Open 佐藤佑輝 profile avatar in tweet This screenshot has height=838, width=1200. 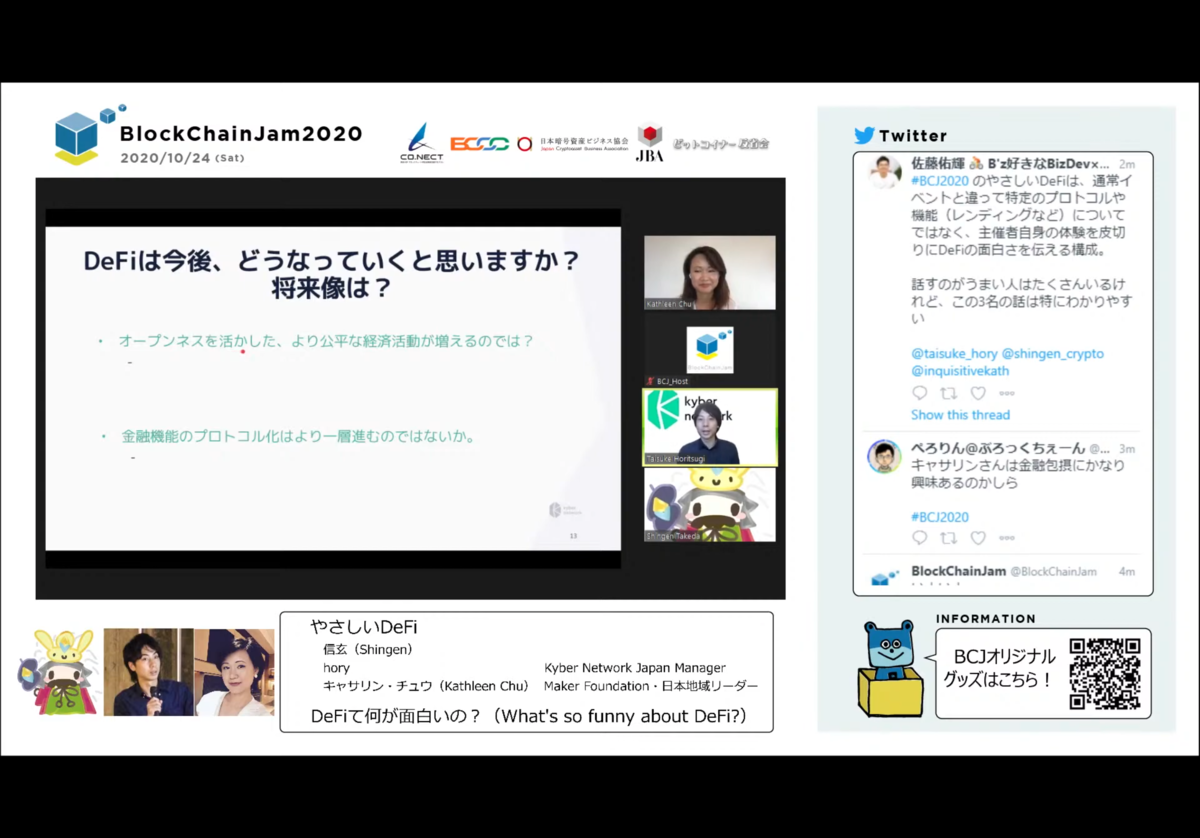click(x=884, y=172)
